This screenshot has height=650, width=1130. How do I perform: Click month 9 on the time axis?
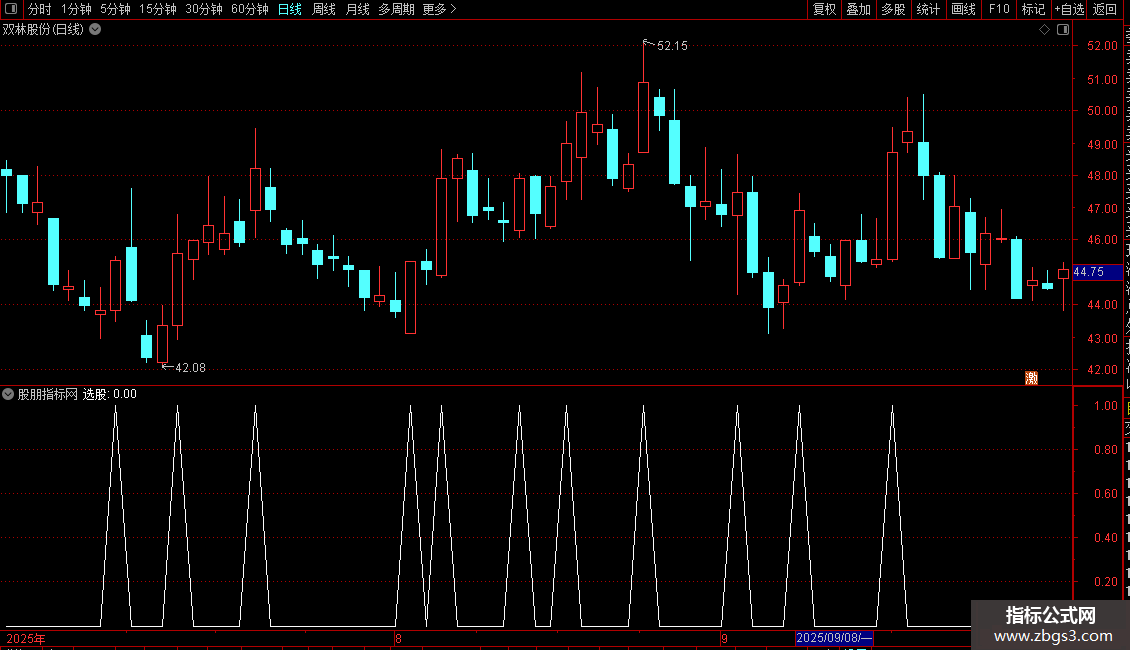click(x=725, y=638)
